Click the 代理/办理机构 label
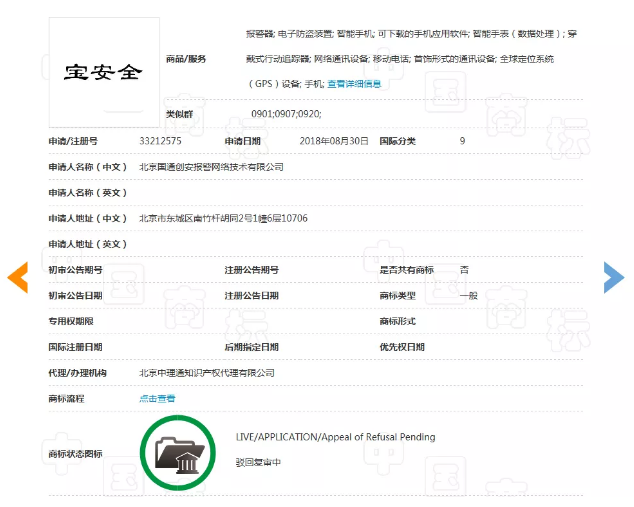 [78, 373]
